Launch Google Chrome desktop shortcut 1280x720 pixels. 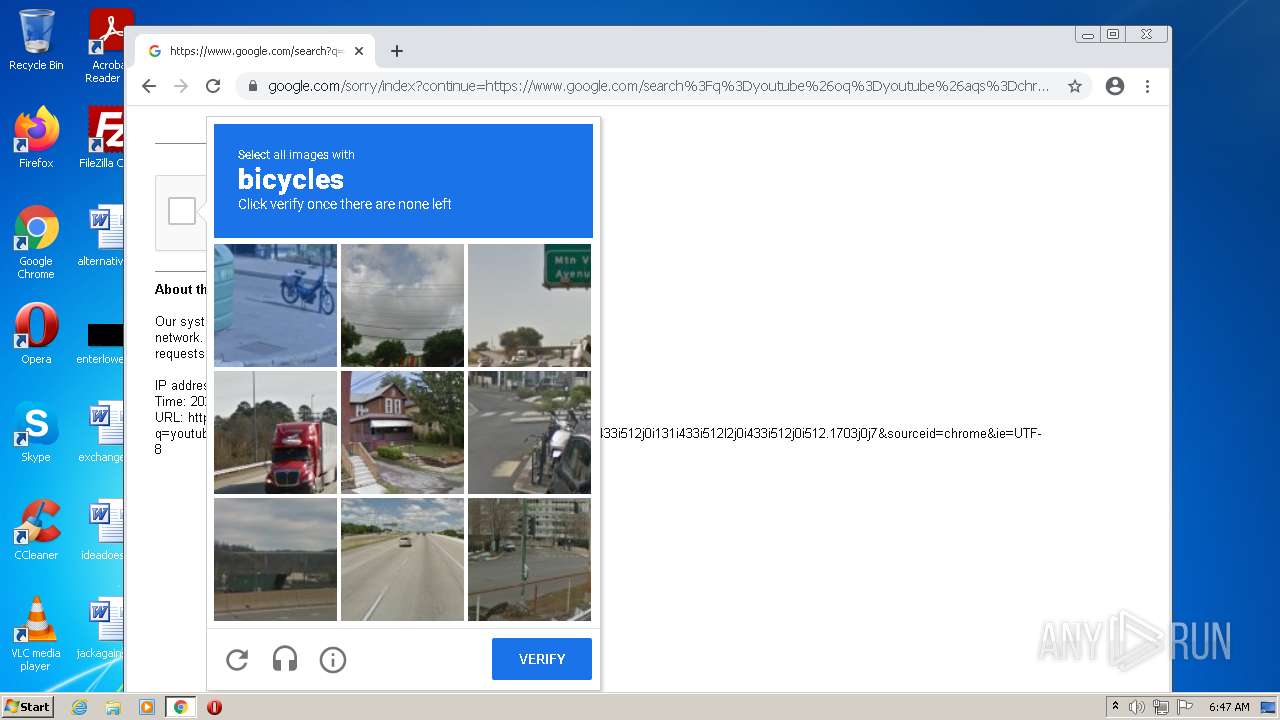point(36,241)
